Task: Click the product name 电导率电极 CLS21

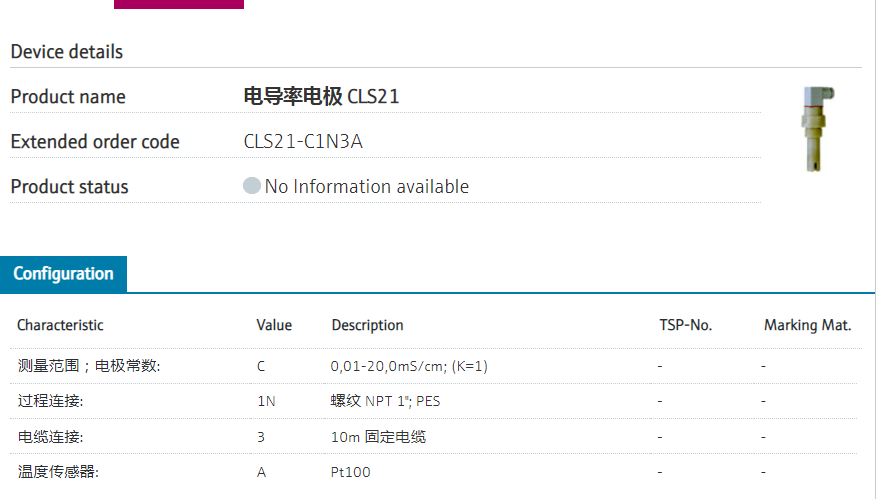Action: pyautogui.click(x=321, y=97)
